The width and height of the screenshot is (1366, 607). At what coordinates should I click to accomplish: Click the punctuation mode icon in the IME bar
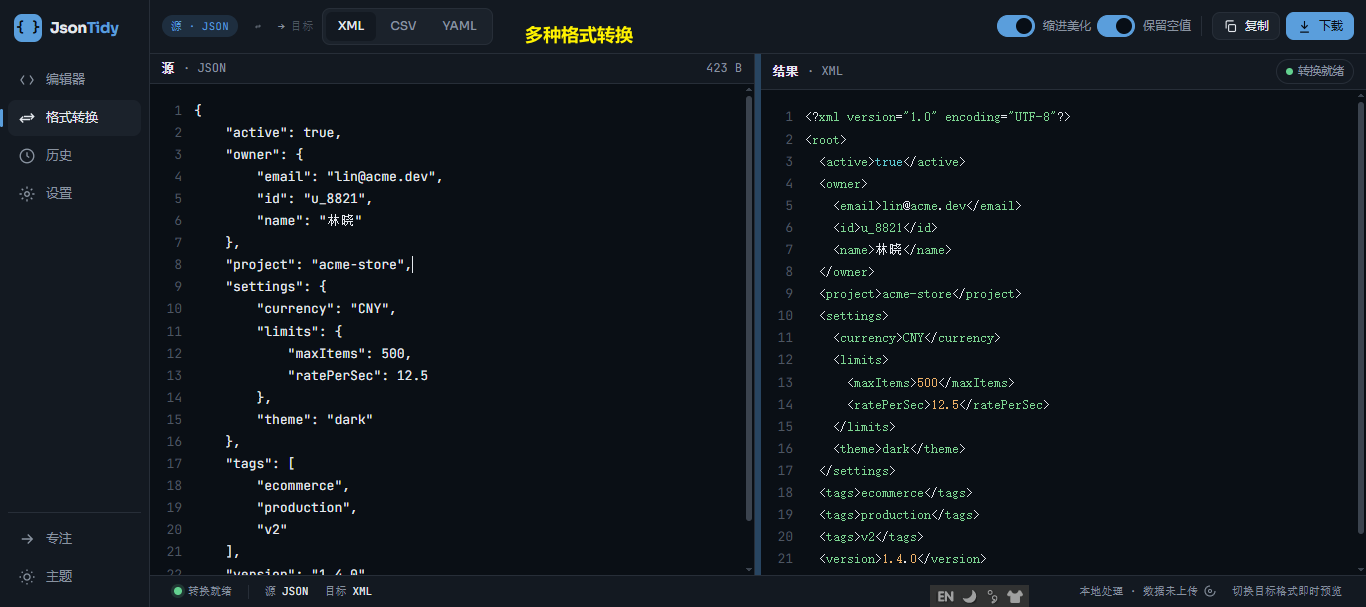click(992, 597)
